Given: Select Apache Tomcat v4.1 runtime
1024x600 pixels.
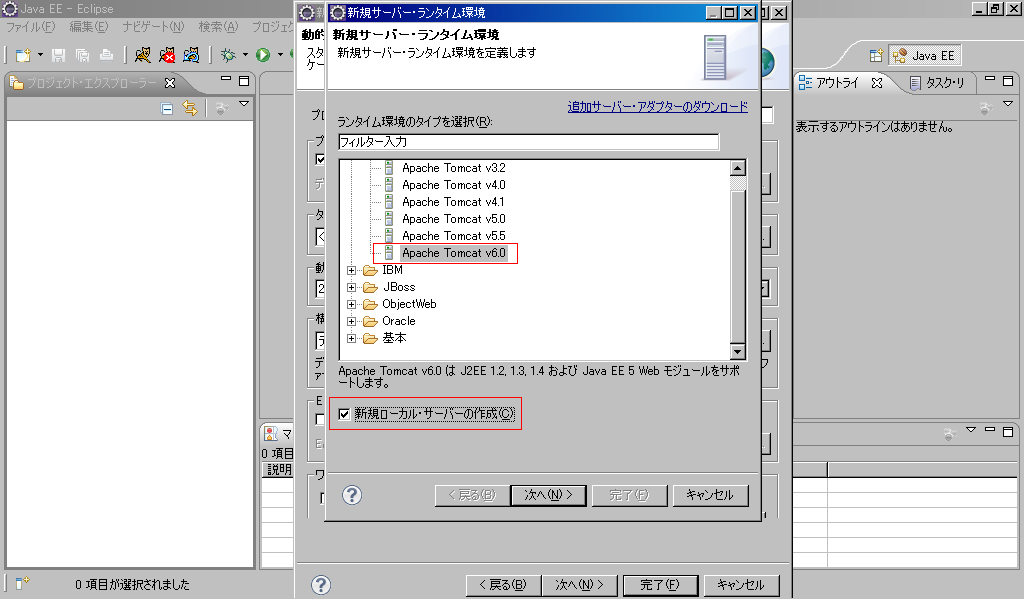Looking at the screenshot, I should [x=453, y=202].
